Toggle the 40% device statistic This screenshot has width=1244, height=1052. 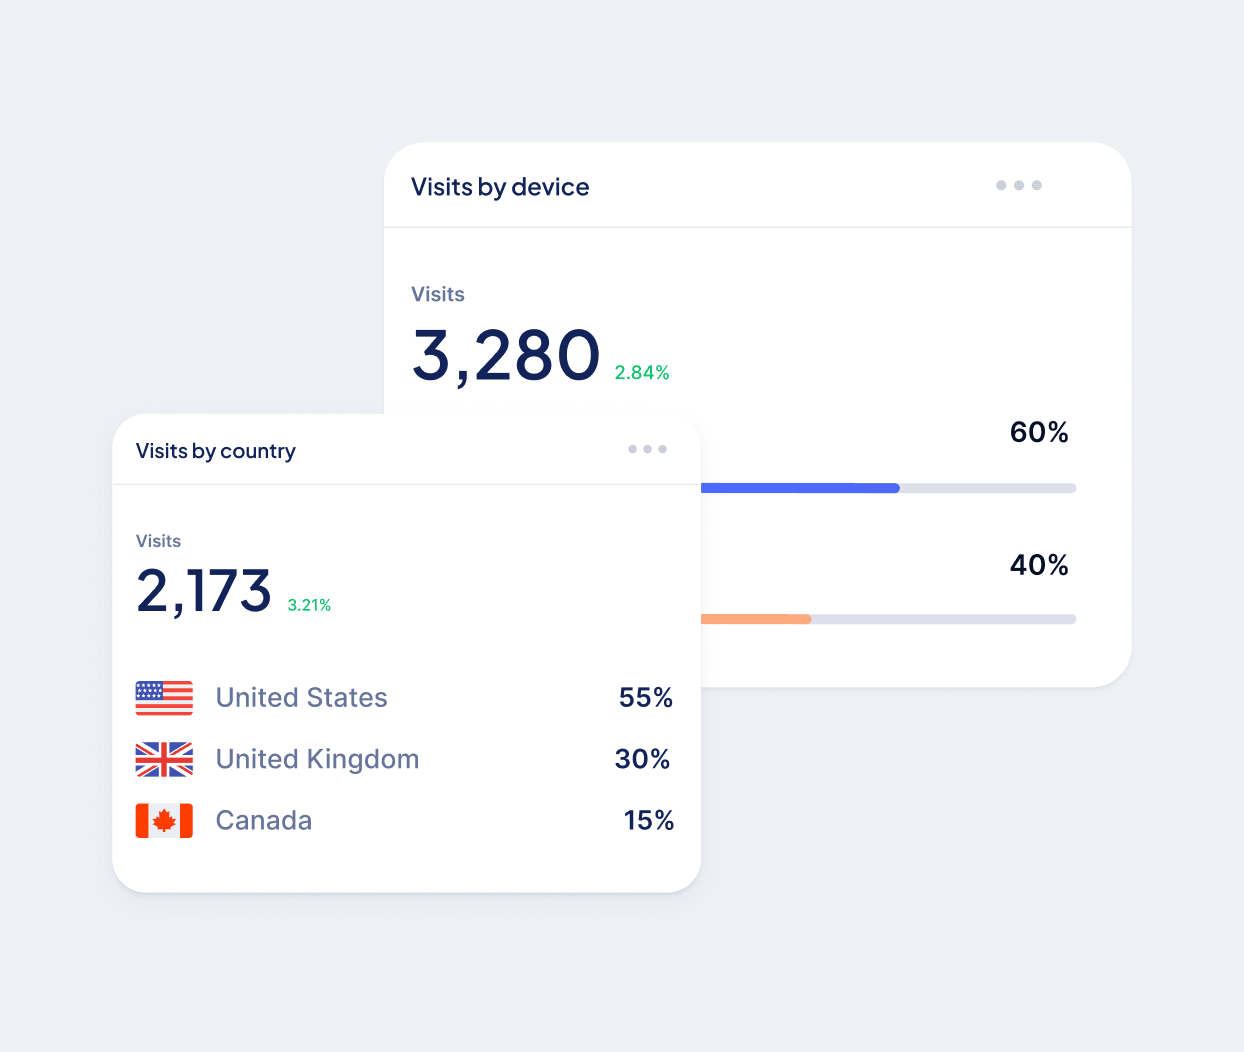1039,565
